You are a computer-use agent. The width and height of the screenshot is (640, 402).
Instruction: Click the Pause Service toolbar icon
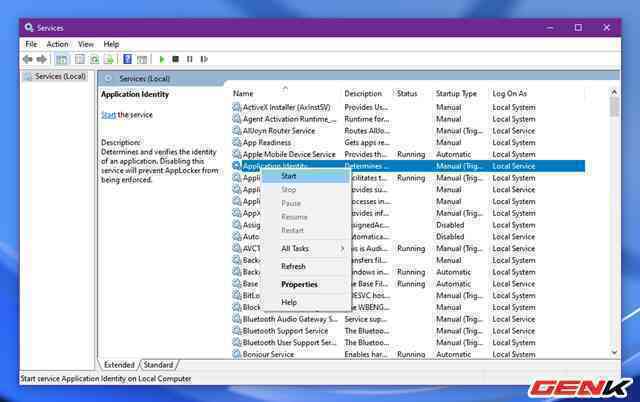pos(189,59)
